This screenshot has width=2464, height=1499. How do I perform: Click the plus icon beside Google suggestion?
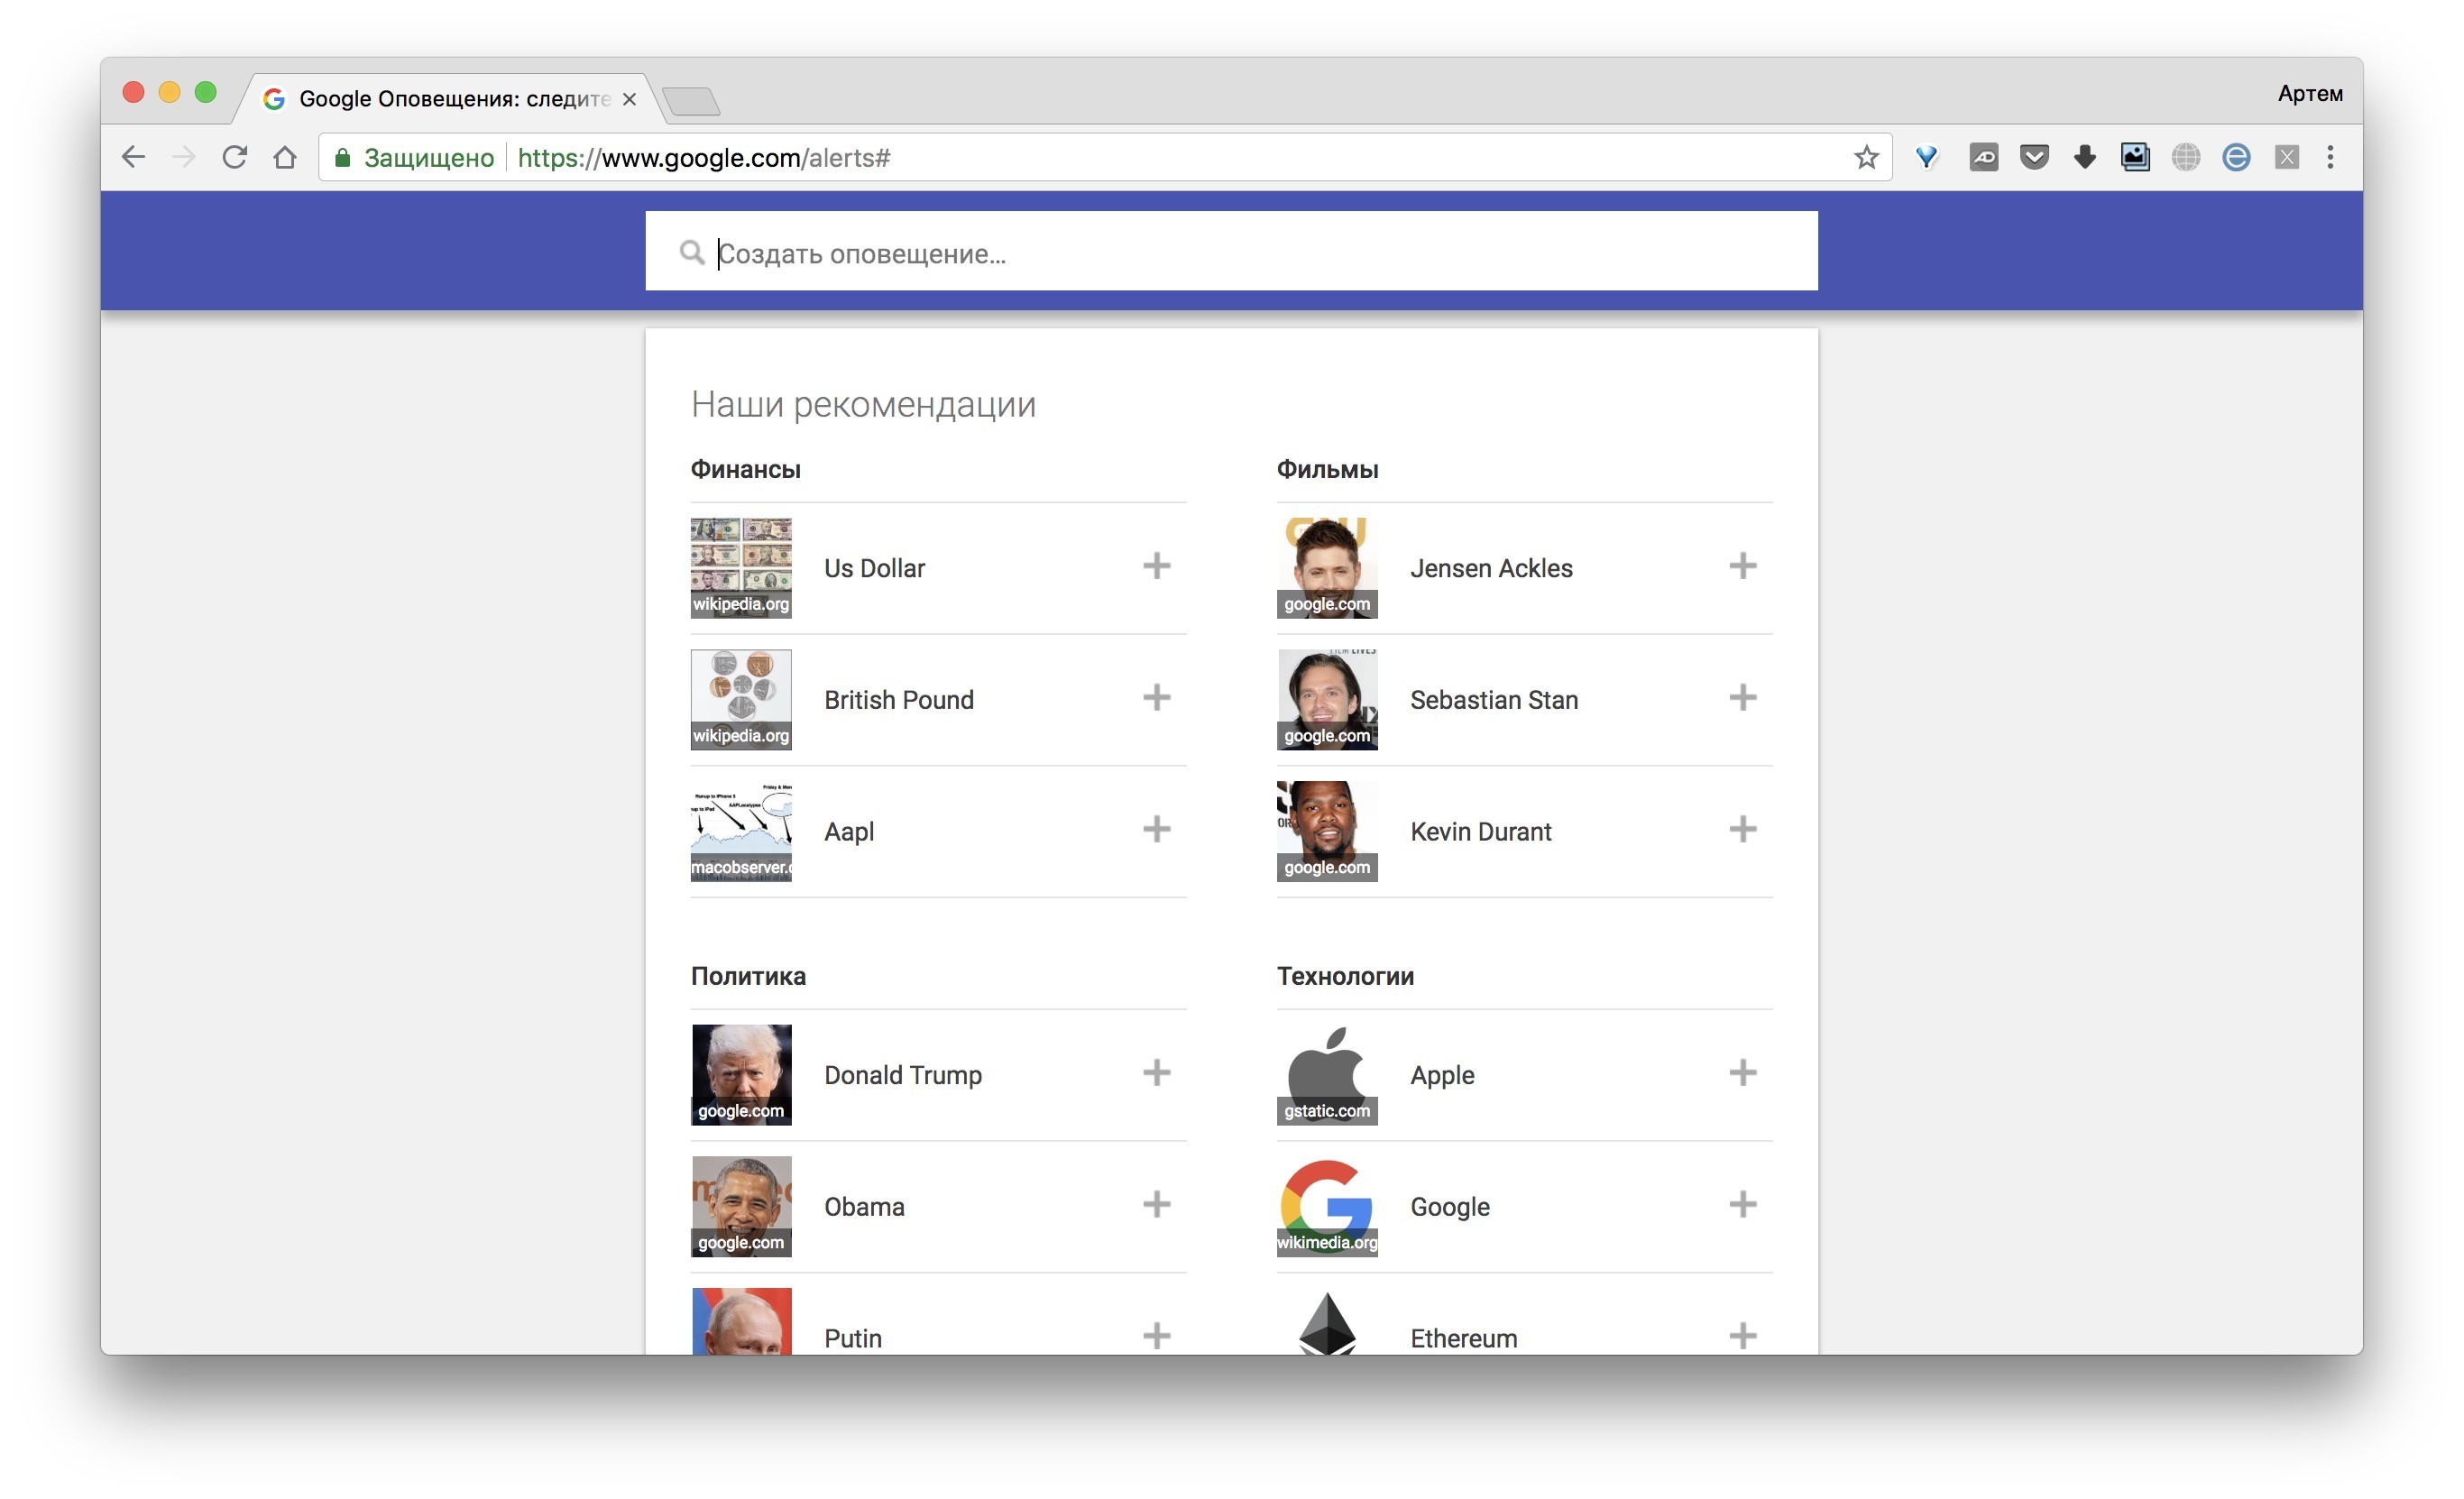click(x=1742, y=1204)
